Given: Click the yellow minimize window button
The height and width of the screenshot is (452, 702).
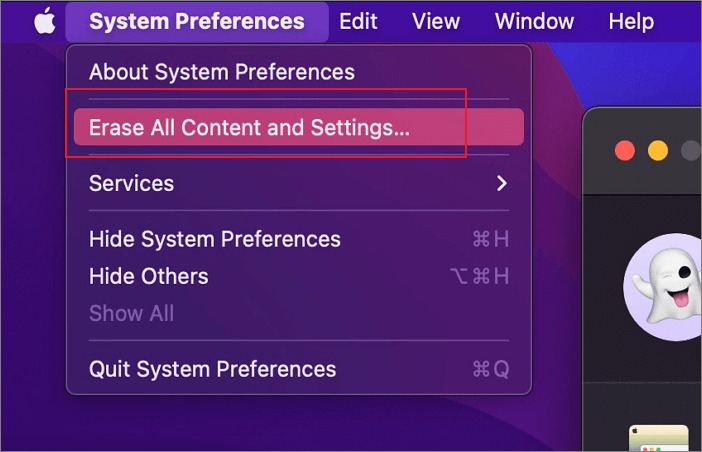Looking at the screenshot, I should [658, 150].
